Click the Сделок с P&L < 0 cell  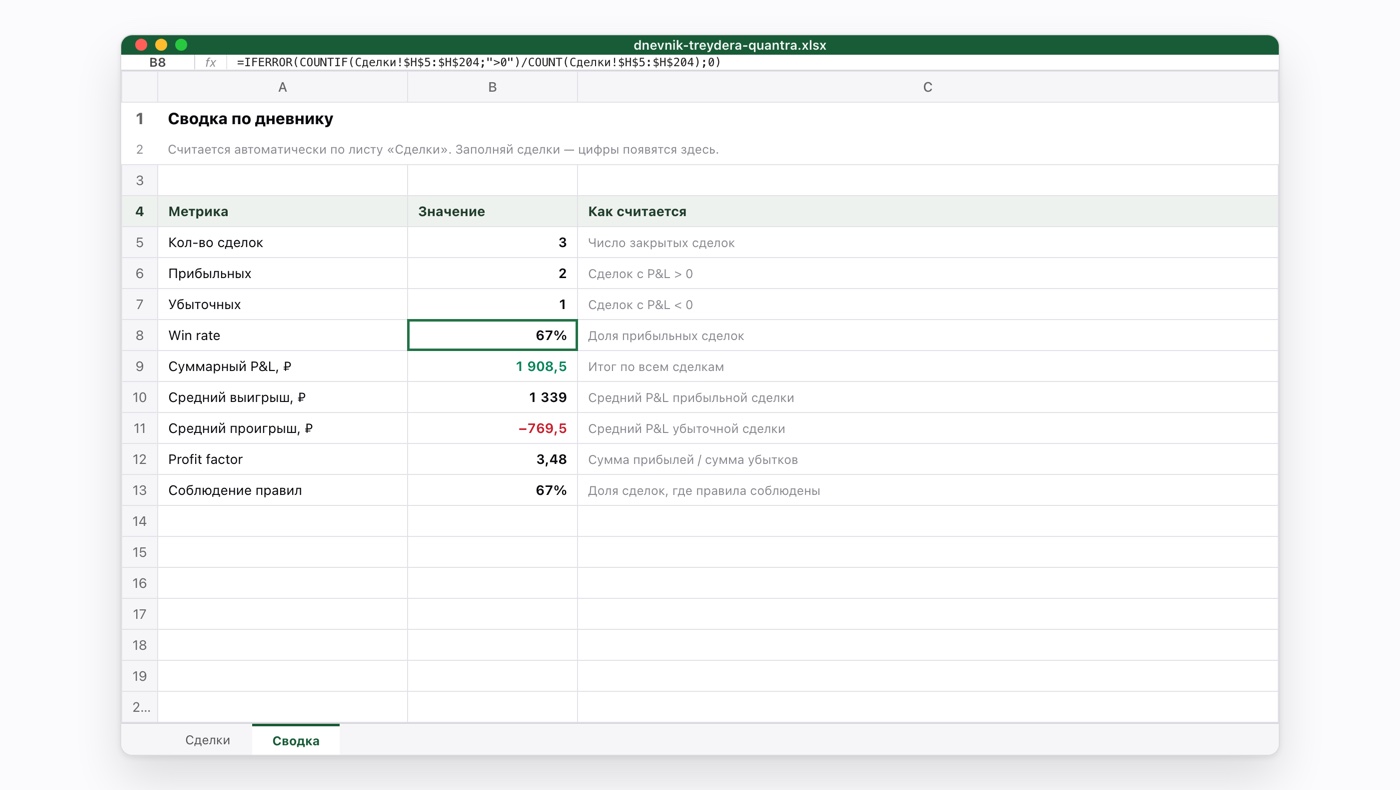[x=927, y=304]
